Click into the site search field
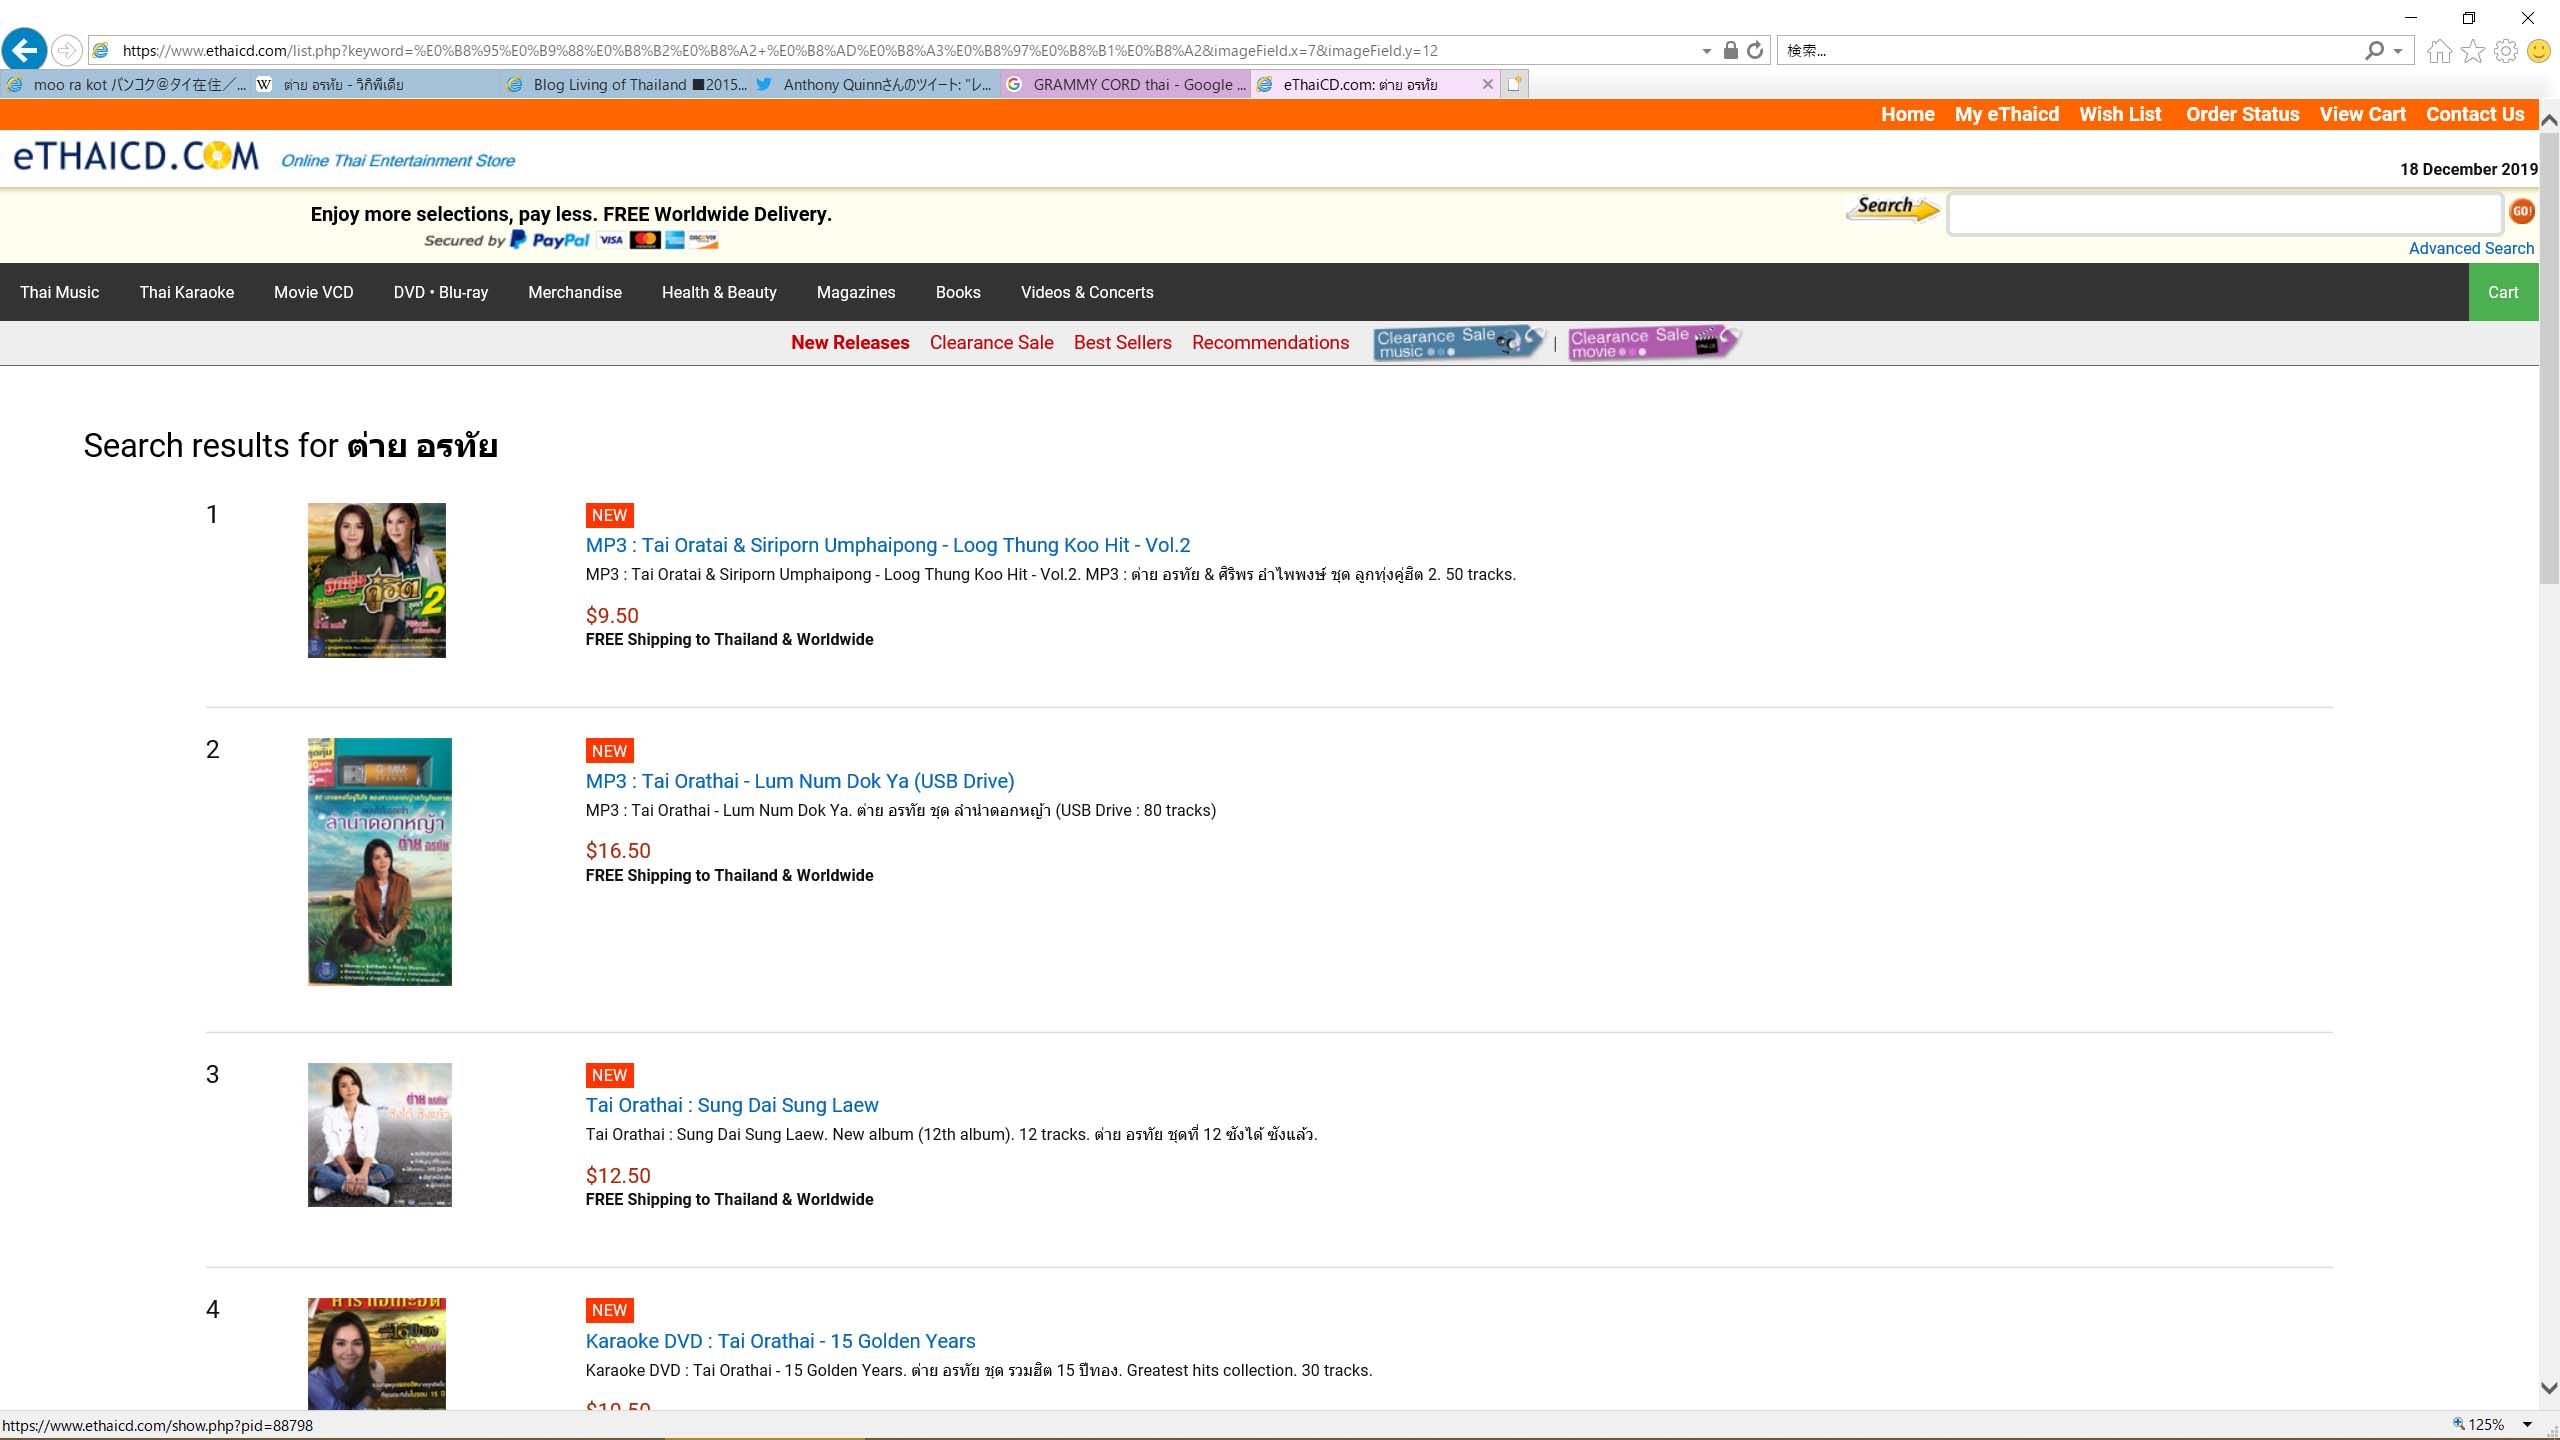The image size is (2560, 1440). pos(2225,214)
